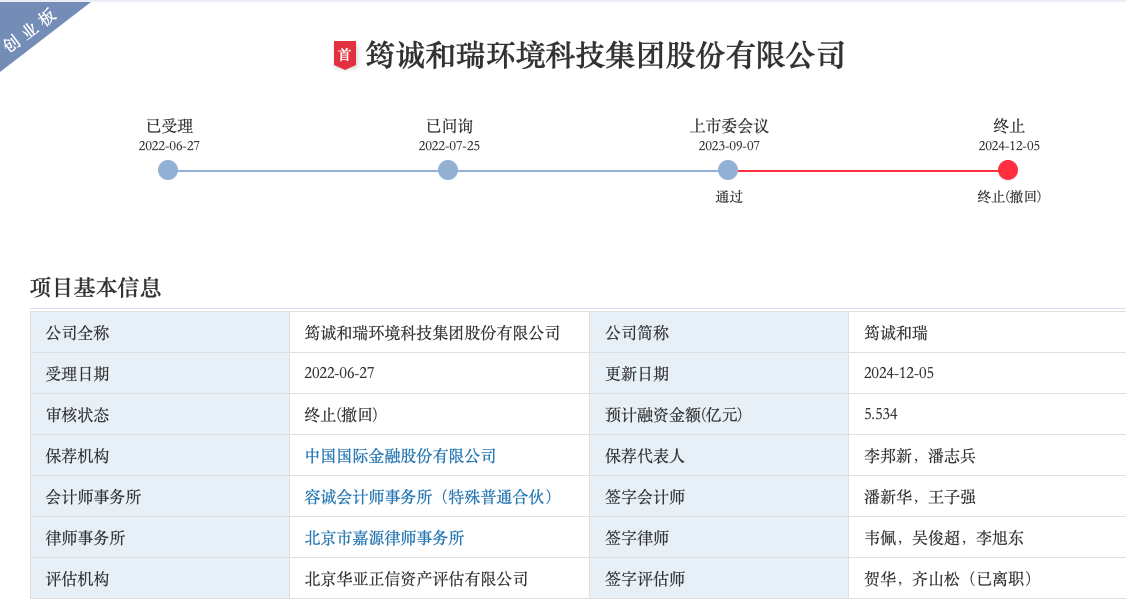The height and width of the screenshot is (608, 1126).
Task: Click the 2022-07-25 date under 已问询
Action: click(x=449, y=146)
